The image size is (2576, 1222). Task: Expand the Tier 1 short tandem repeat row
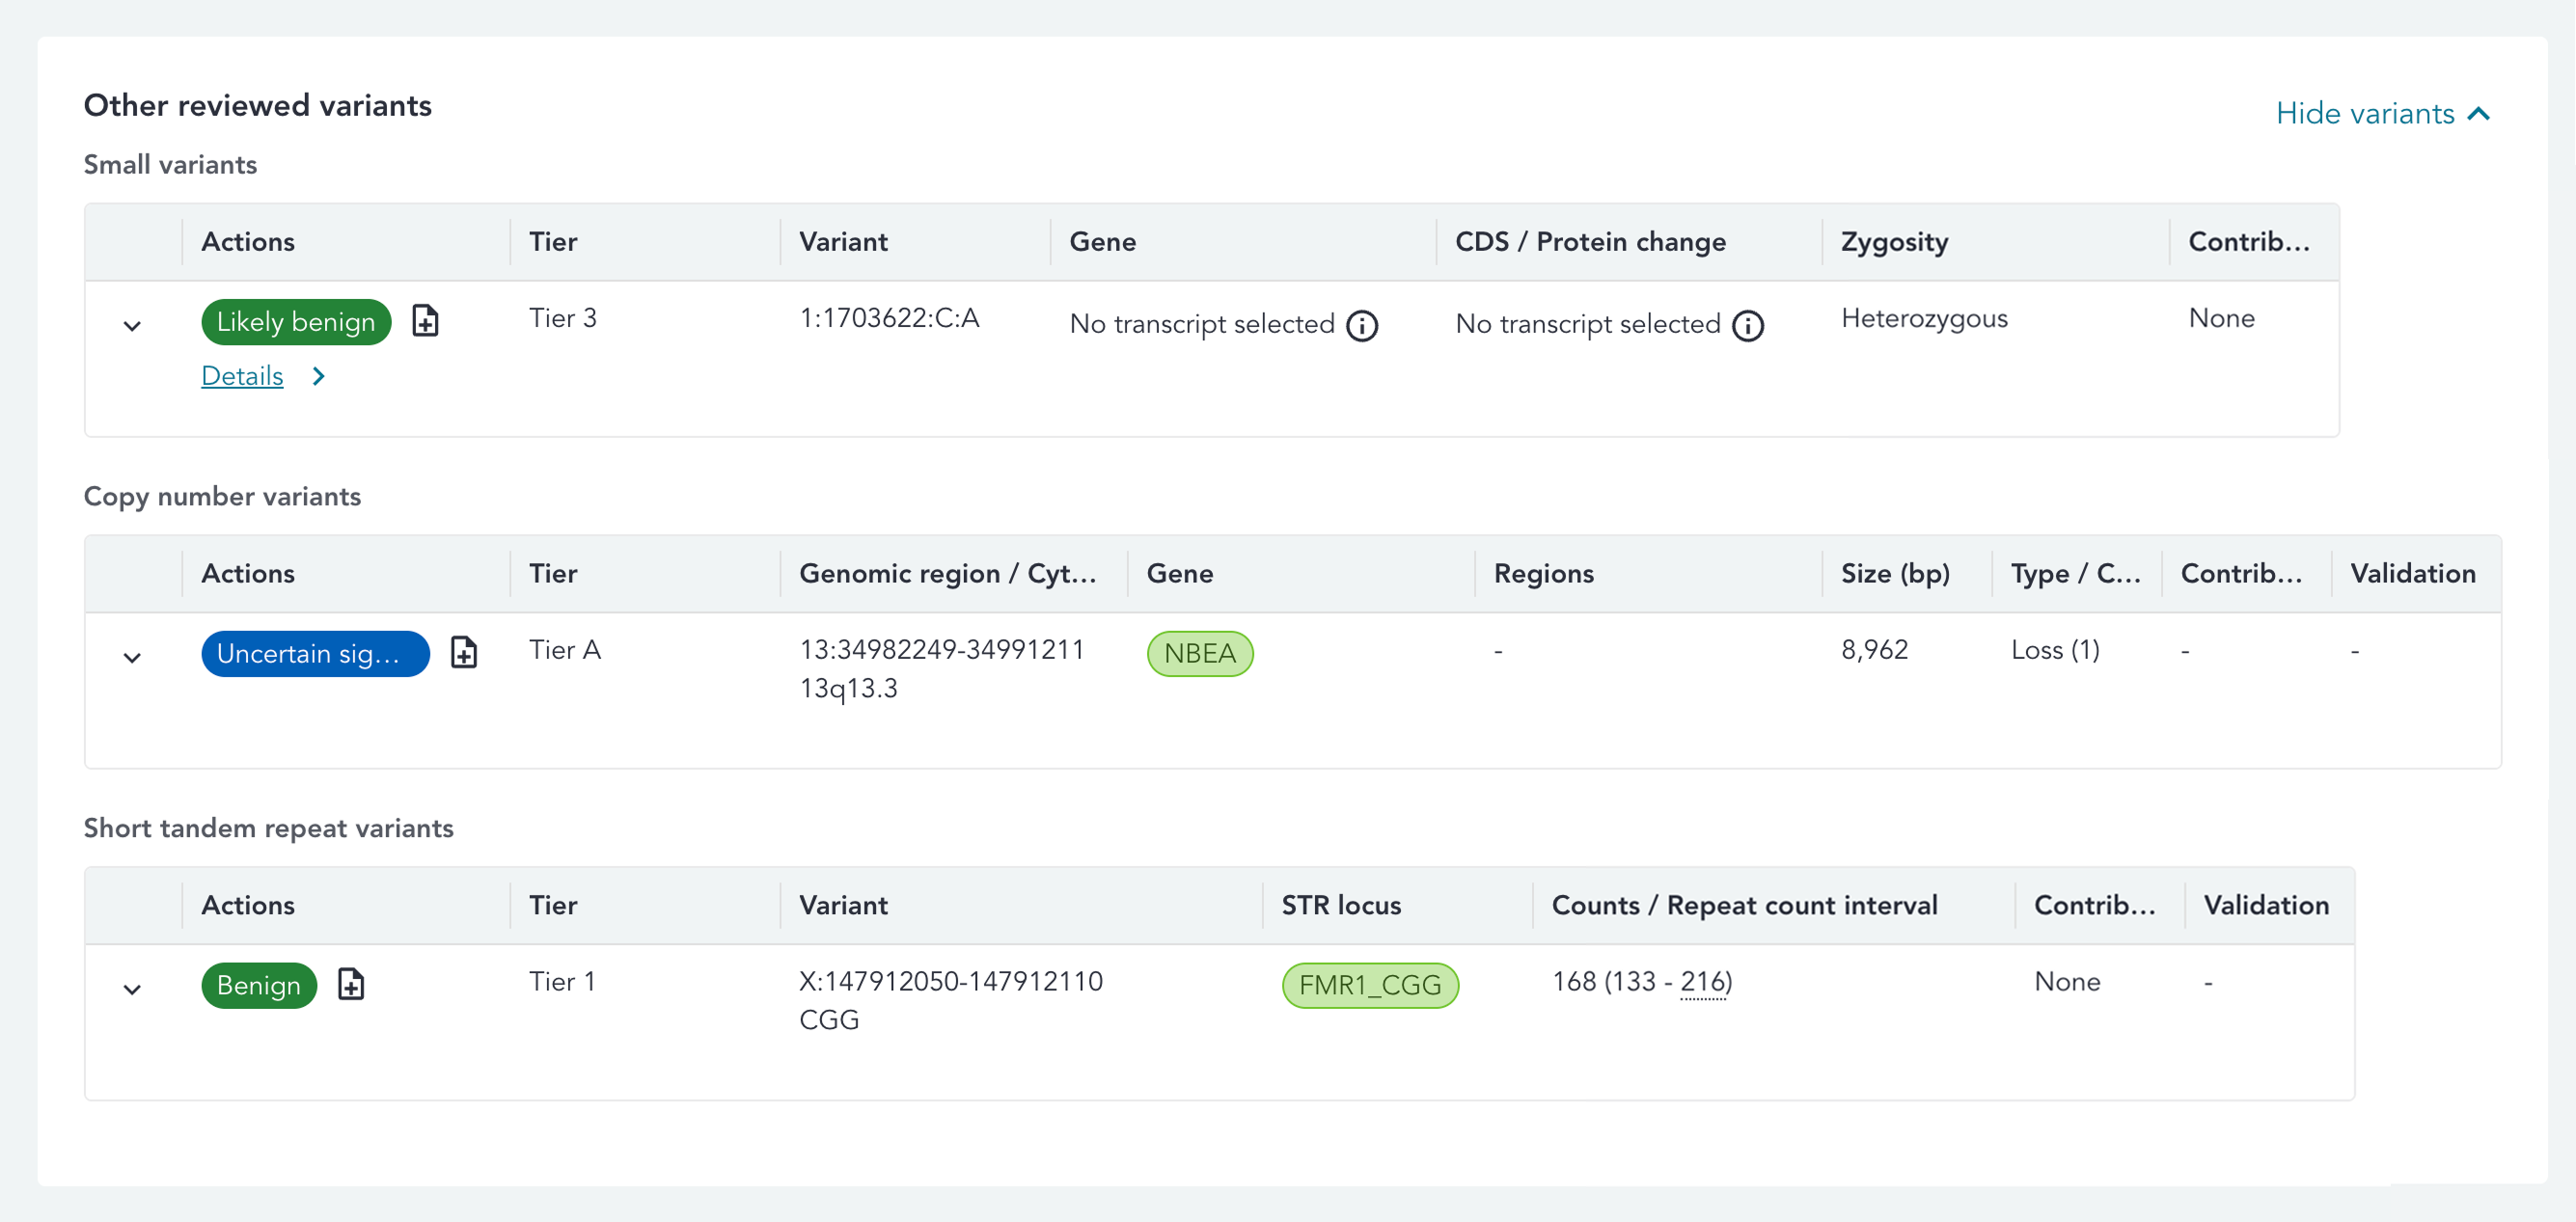tap(132, 989)
